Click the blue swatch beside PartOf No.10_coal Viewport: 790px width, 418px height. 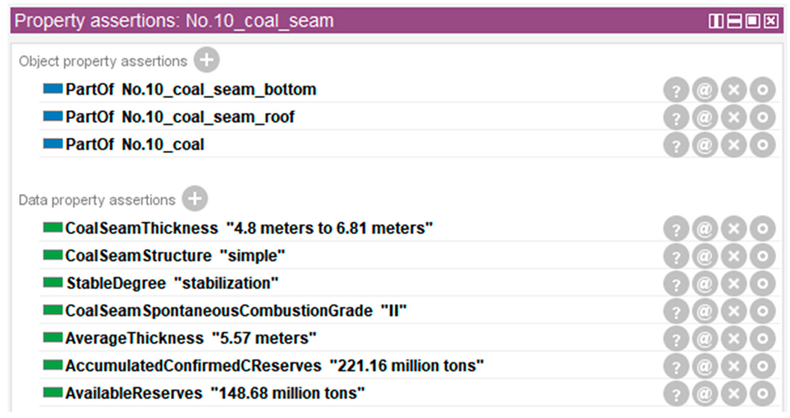click(52, 145)
